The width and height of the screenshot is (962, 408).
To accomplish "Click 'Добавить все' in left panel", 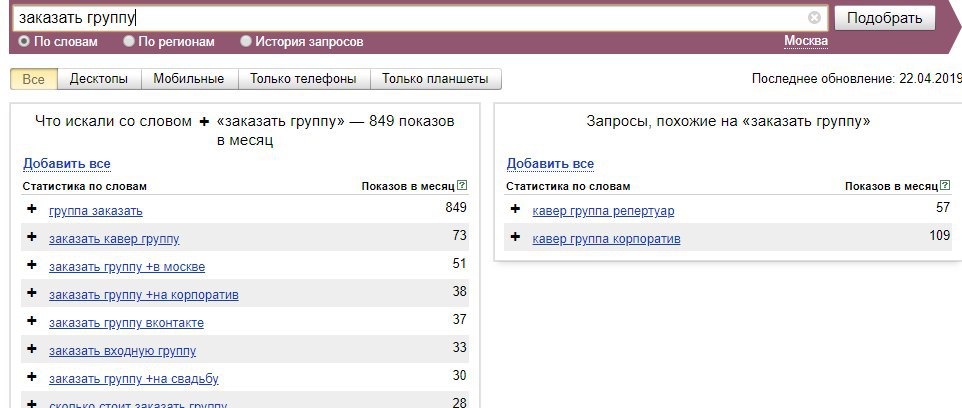I will 67,164.
